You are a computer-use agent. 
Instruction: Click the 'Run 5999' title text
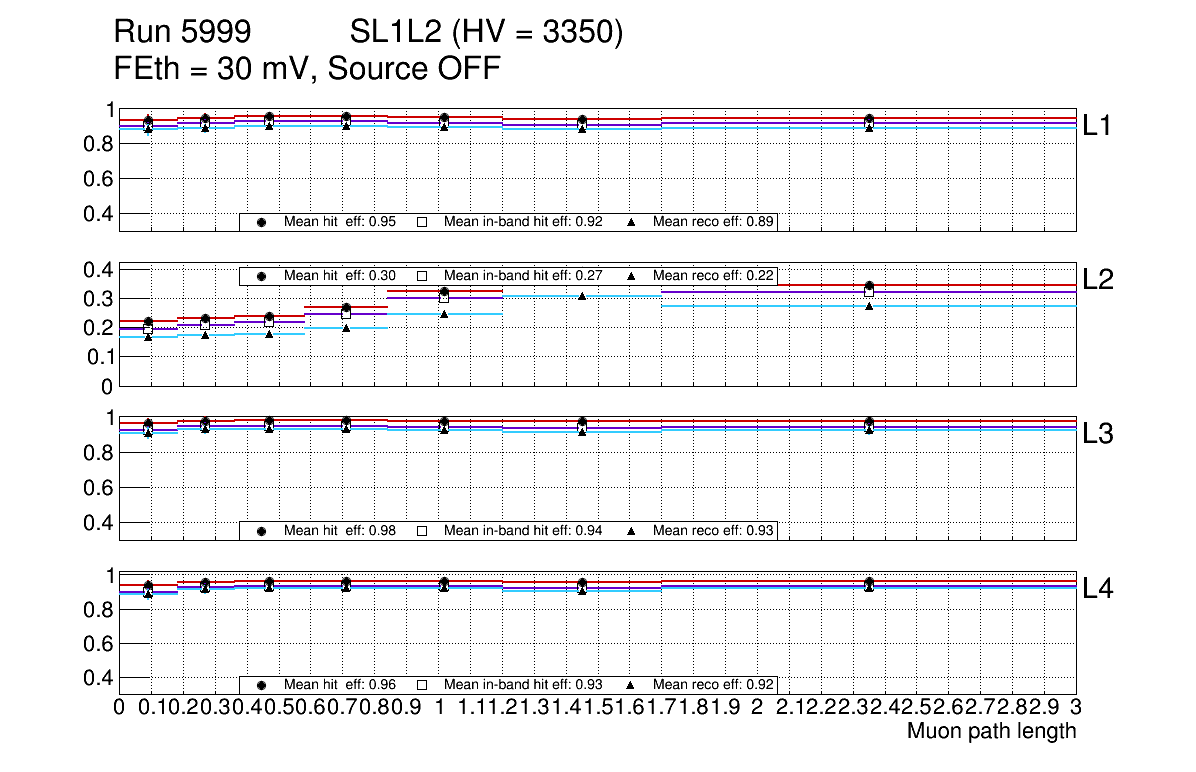[x=181, y=33]
